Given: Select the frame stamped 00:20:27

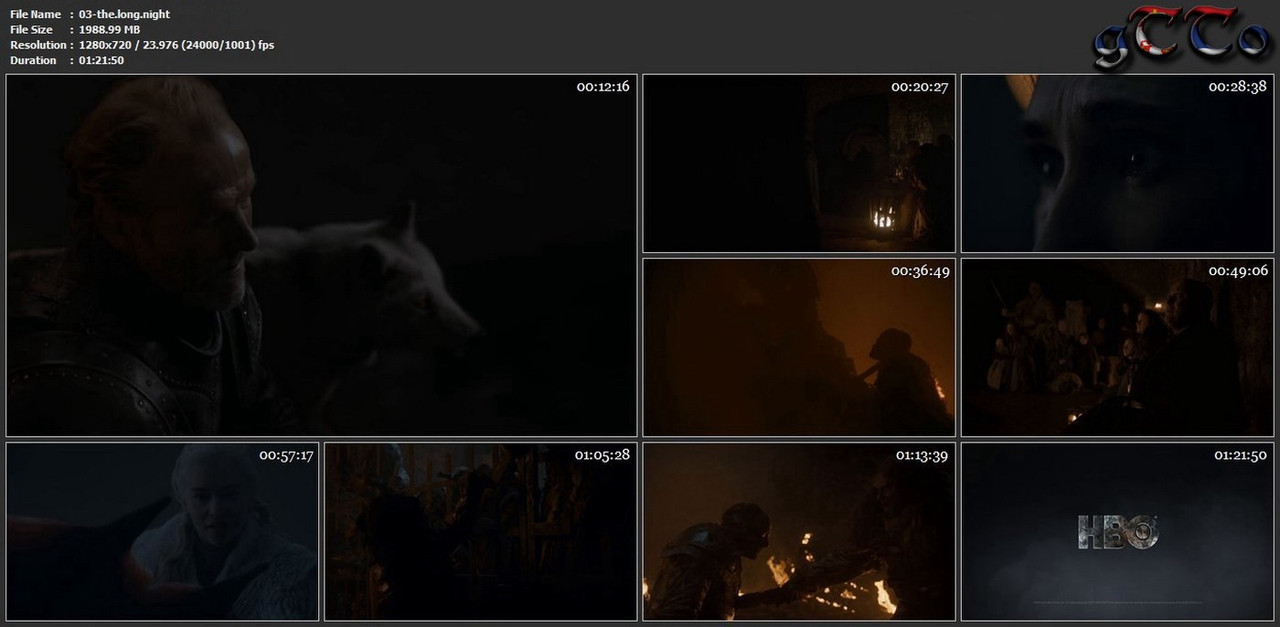Looking at the screenshot, I should coord(799,163).
